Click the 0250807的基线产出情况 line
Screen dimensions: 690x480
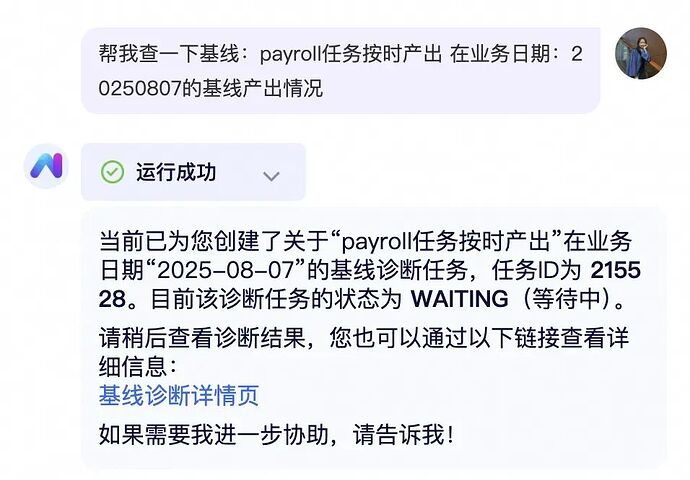[211, 88]
